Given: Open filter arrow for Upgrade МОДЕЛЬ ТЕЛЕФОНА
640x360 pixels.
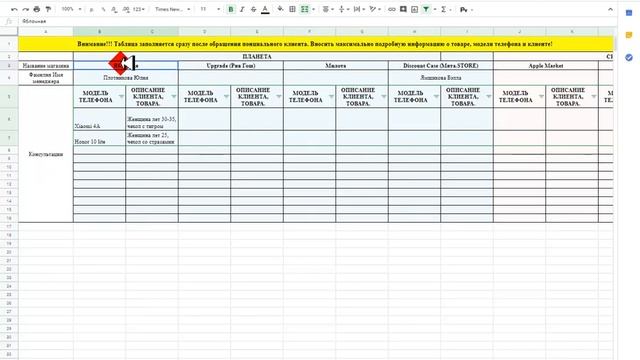Looking at the screenshot, I should 226,97.
